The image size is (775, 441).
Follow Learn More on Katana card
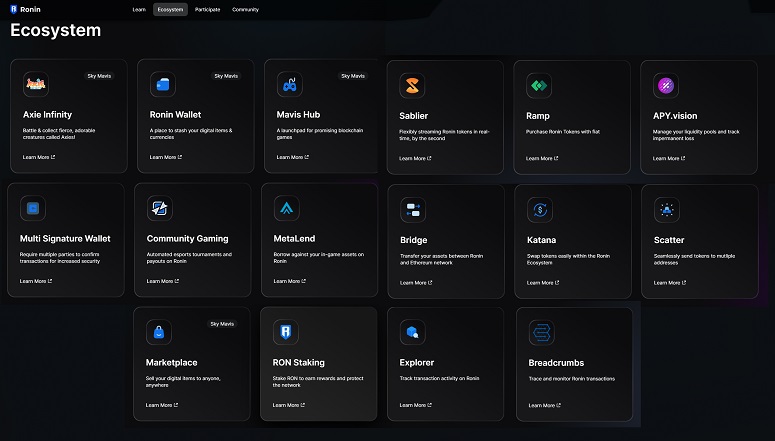tap(543, 283)
